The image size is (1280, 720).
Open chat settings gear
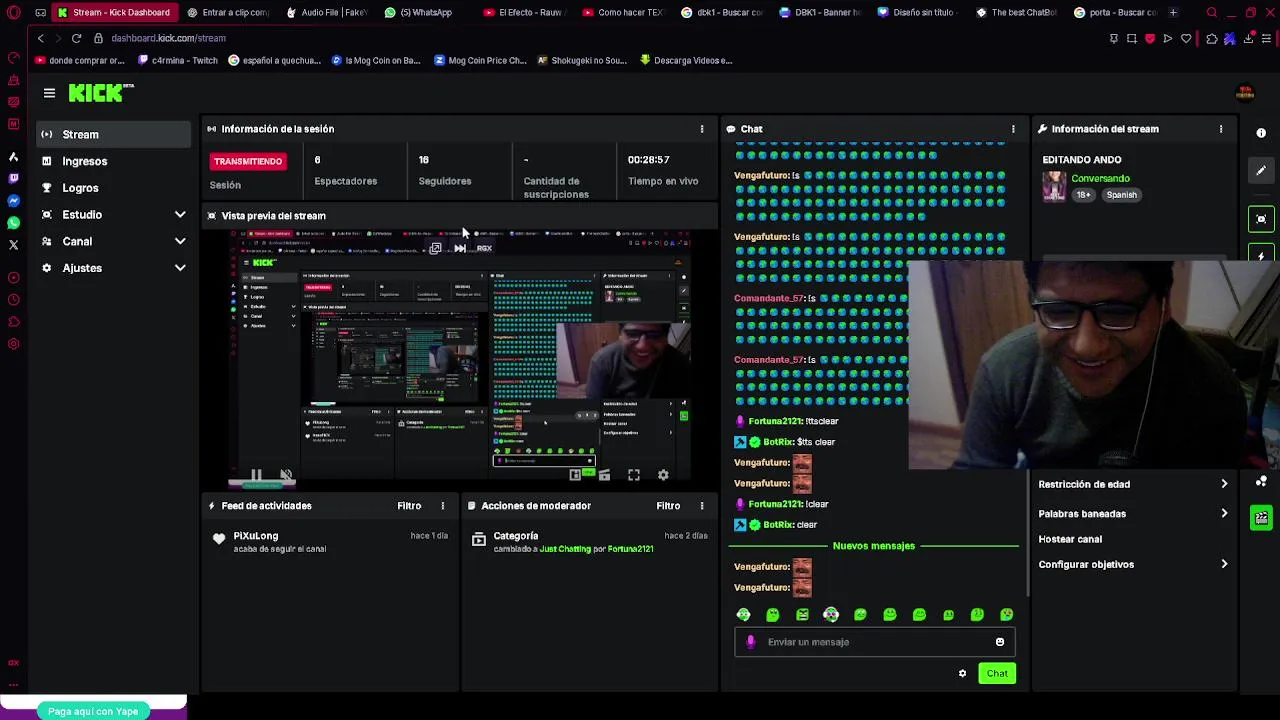coord(962,673)
